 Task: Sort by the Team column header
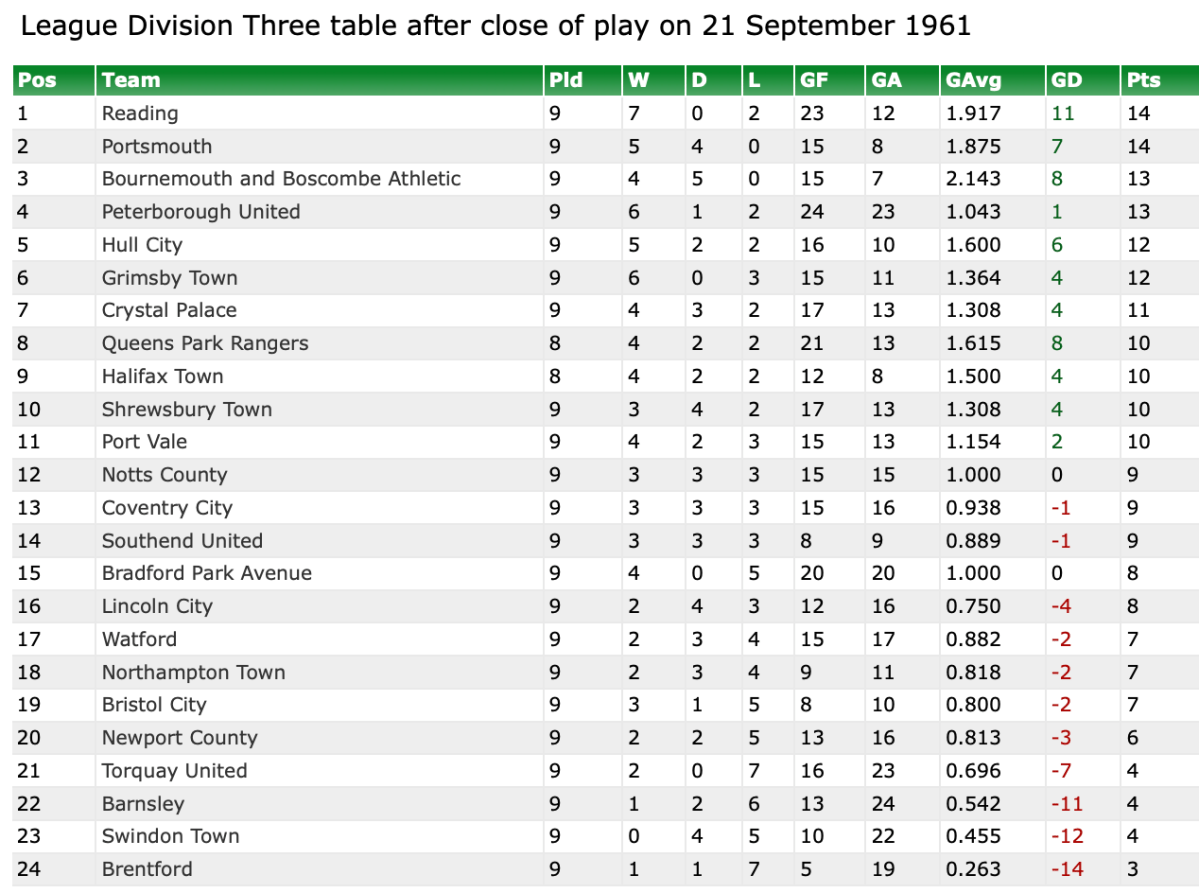tap(131, 80)
